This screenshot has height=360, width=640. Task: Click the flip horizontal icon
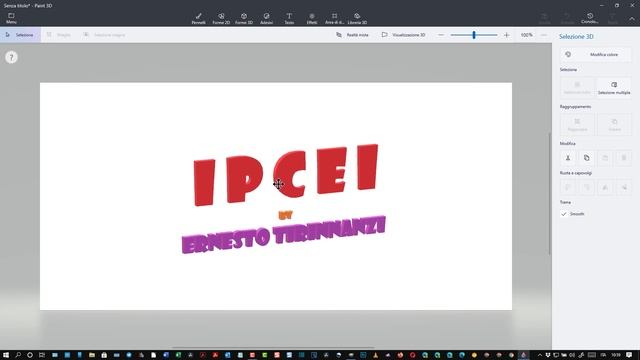click(x=624, y=187)
